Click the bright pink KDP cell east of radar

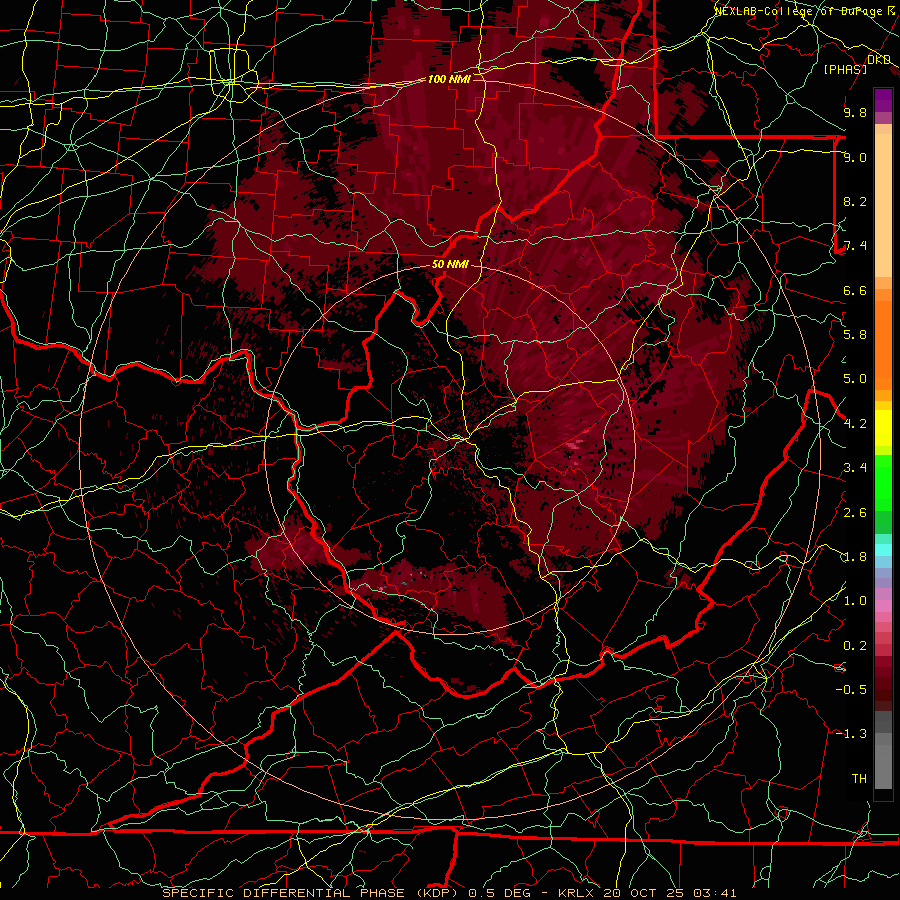coord(574,444)
